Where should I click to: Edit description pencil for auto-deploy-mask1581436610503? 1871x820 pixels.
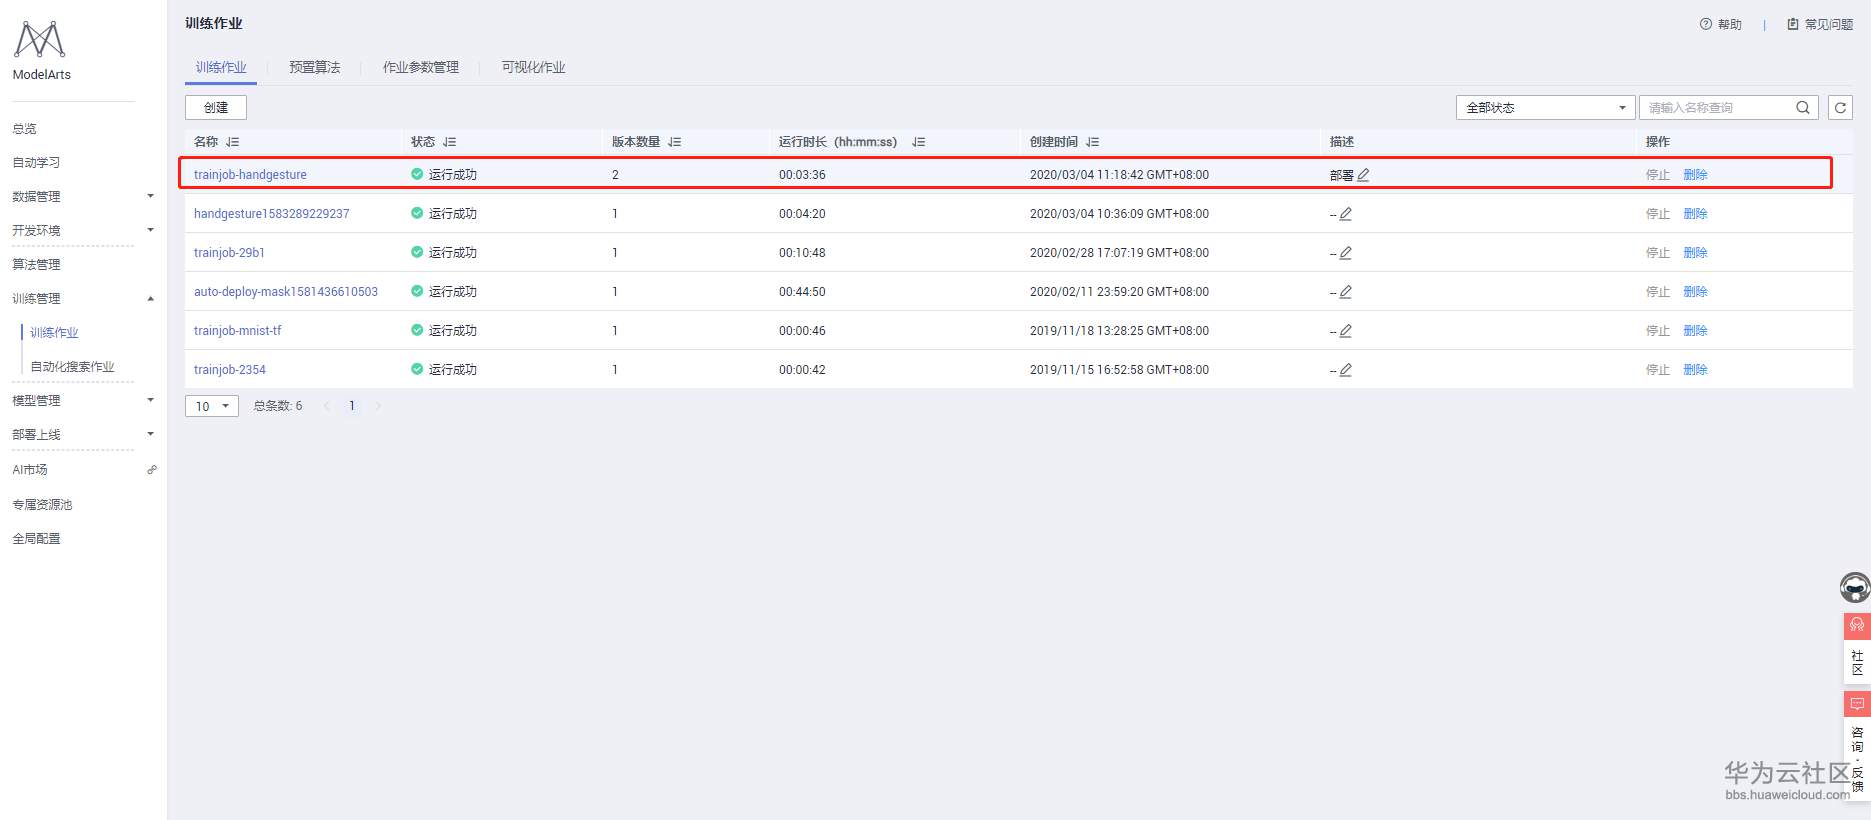pyautogui.click(x=1346, y=292)
